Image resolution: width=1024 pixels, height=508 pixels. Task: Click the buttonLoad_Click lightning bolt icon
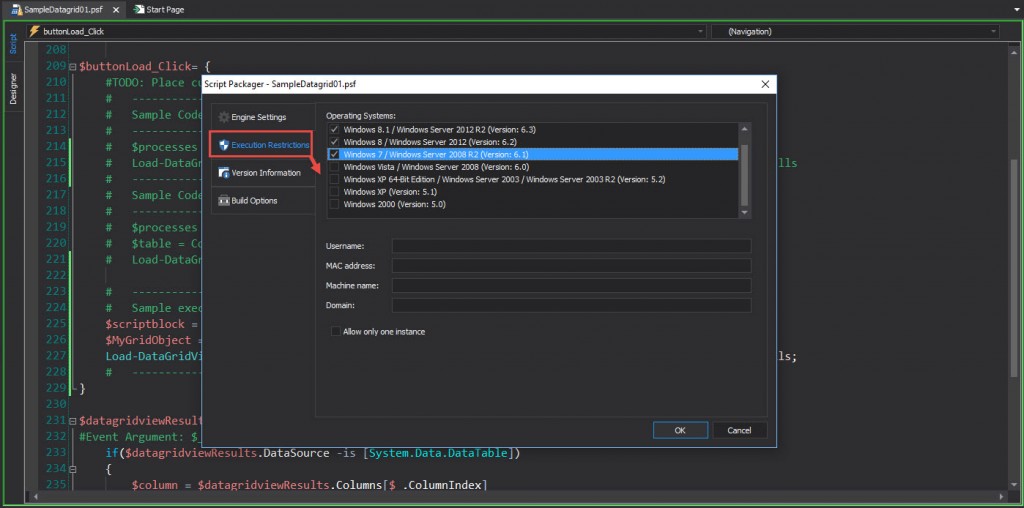35,31
